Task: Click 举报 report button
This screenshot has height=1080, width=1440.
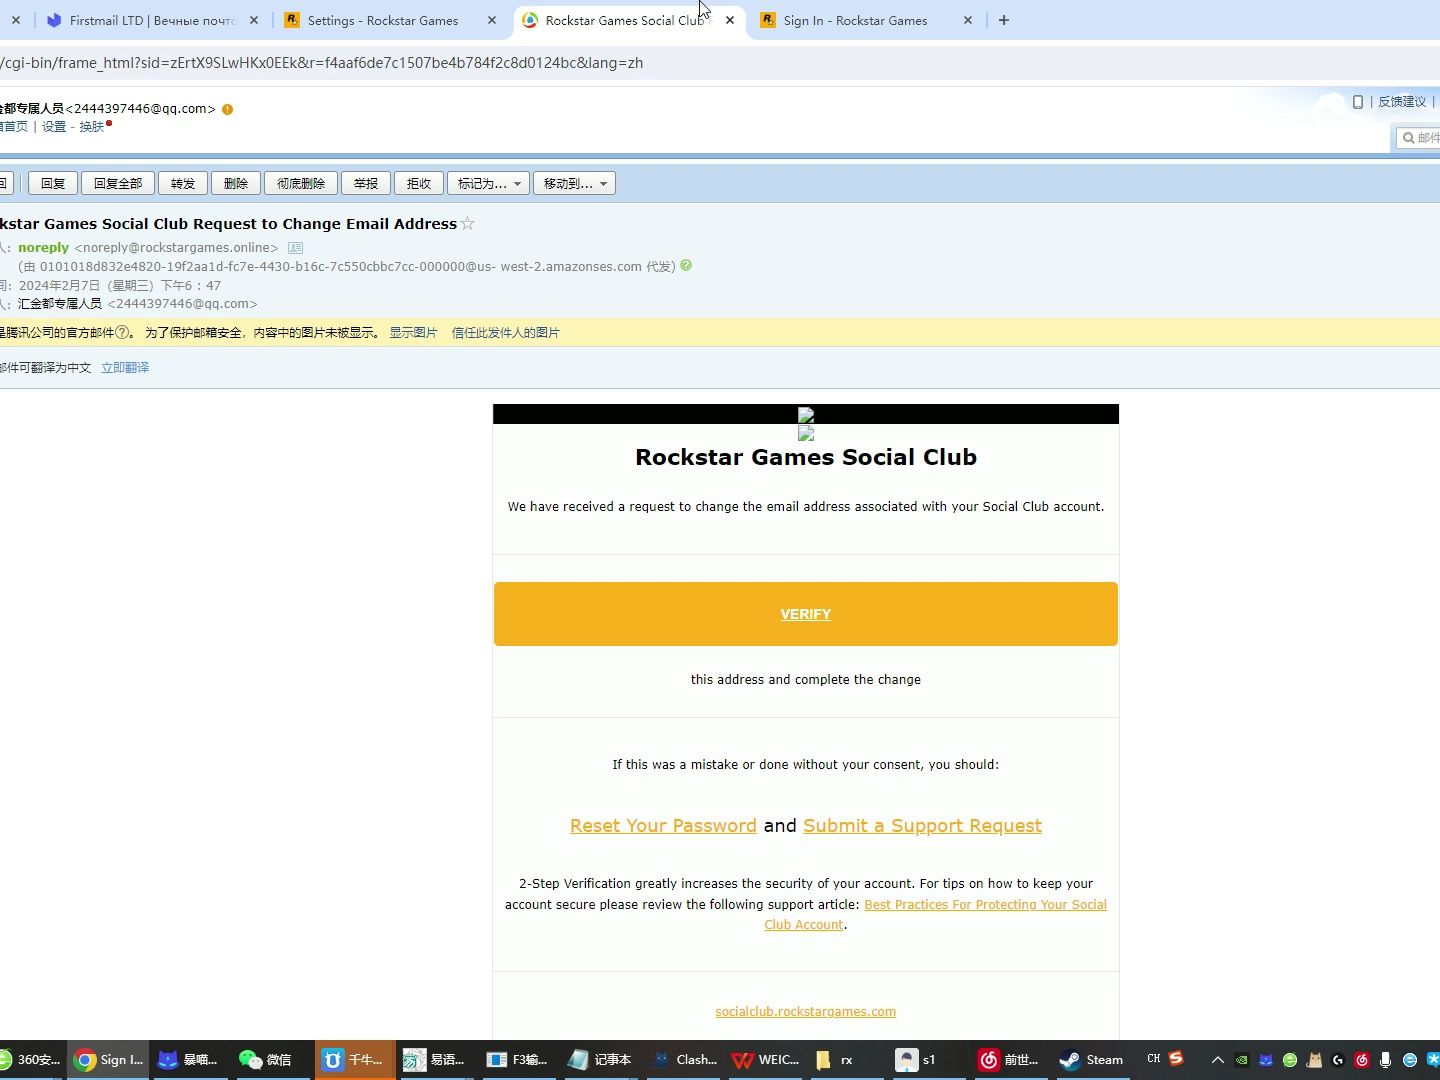Action: [366, 184]
